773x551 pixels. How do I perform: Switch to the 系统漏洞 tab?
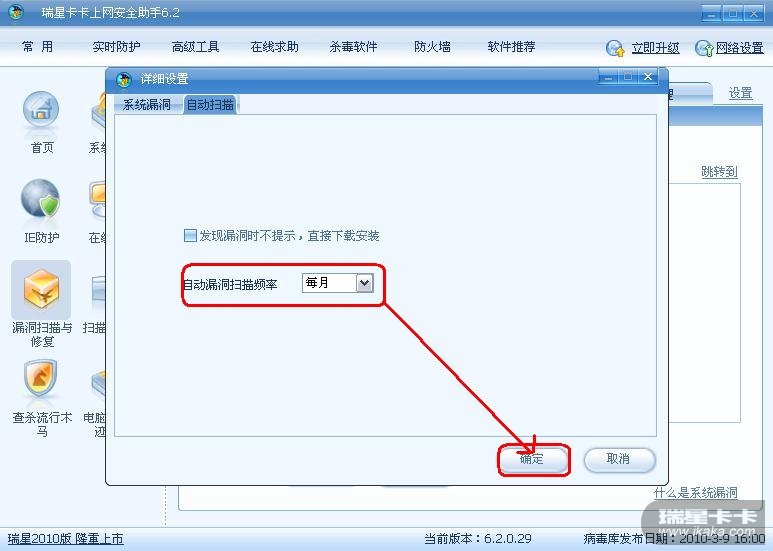(x=146, y=104)
